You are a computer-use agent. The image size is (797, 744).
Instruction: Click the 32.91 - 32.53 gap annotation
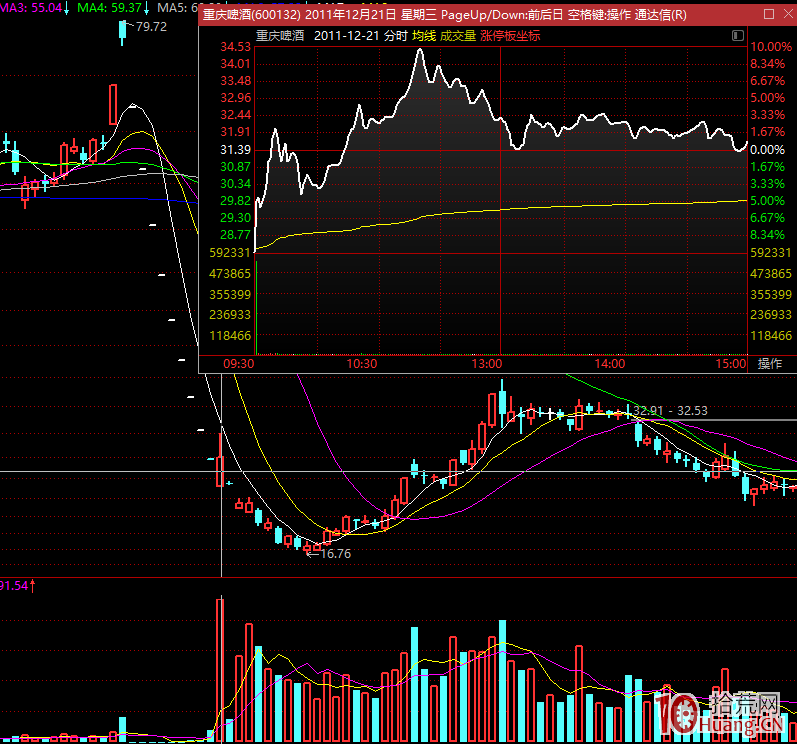tap(670, 411)
